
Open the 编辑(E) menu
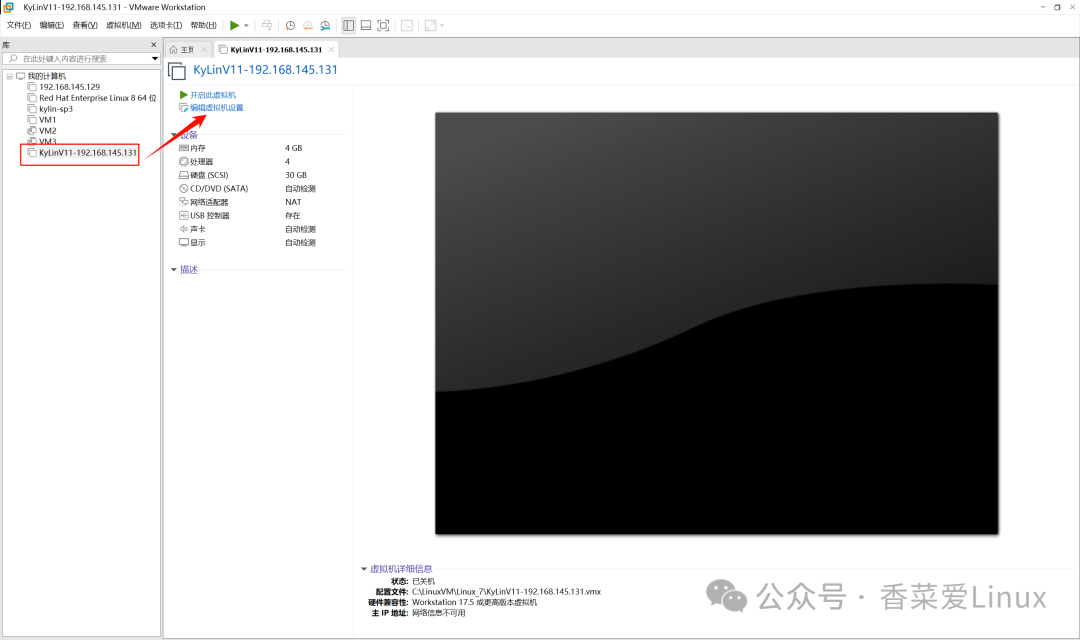(x=52, y=25)
